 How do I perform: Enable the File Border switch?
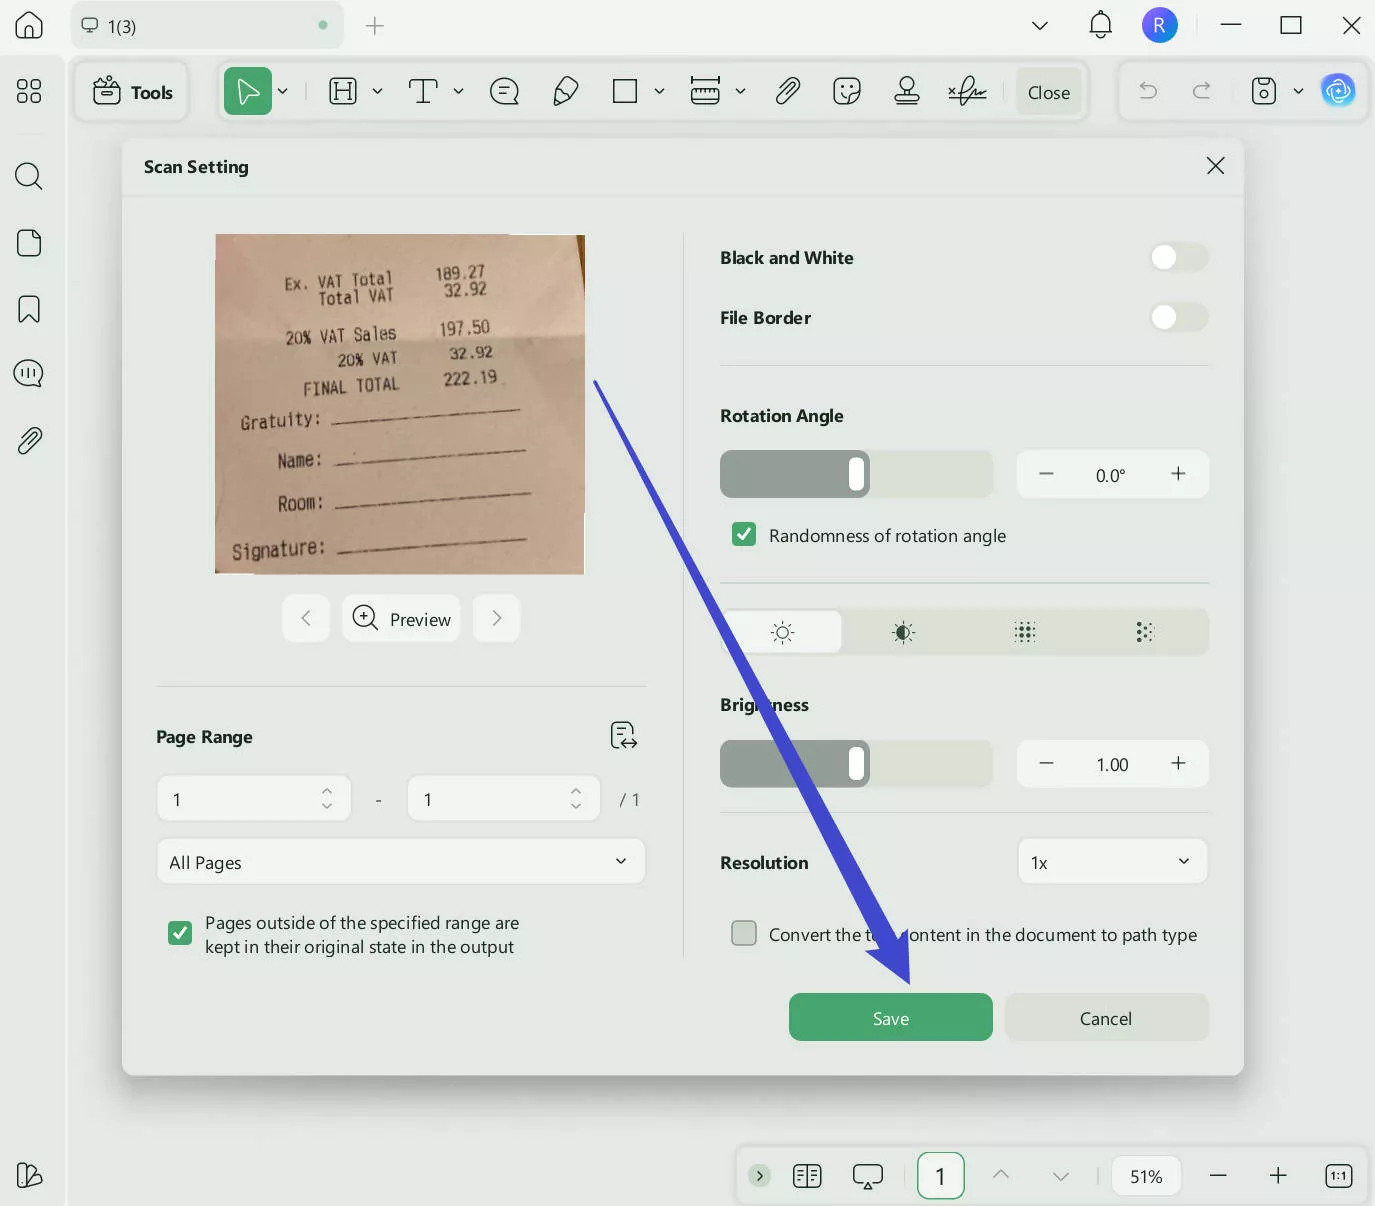(1178, 318)
